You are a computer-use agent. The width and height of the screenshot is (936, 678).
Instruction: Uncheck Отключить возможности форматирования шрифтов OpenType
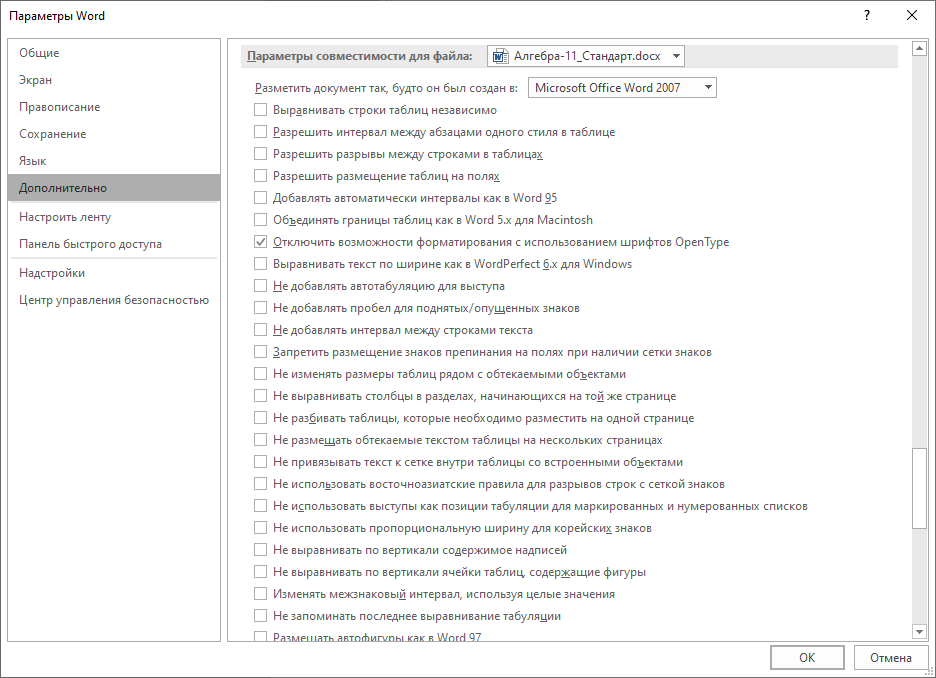tap(260, 242)
